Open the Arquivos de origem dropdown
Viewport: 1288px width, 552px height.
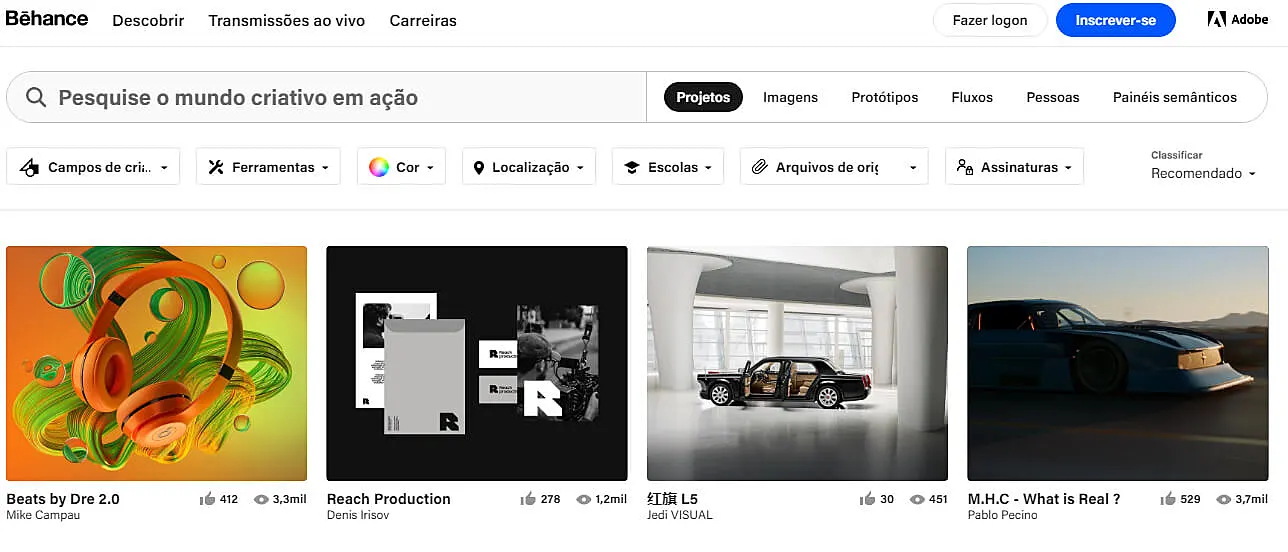pyautogui.click(x=834, y=167)
